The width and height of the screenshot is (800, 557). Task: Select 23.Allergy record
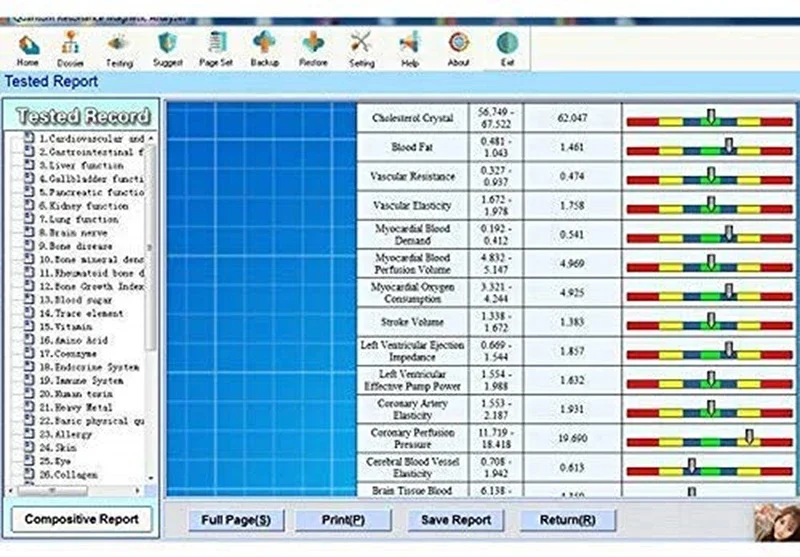[66, 434]
